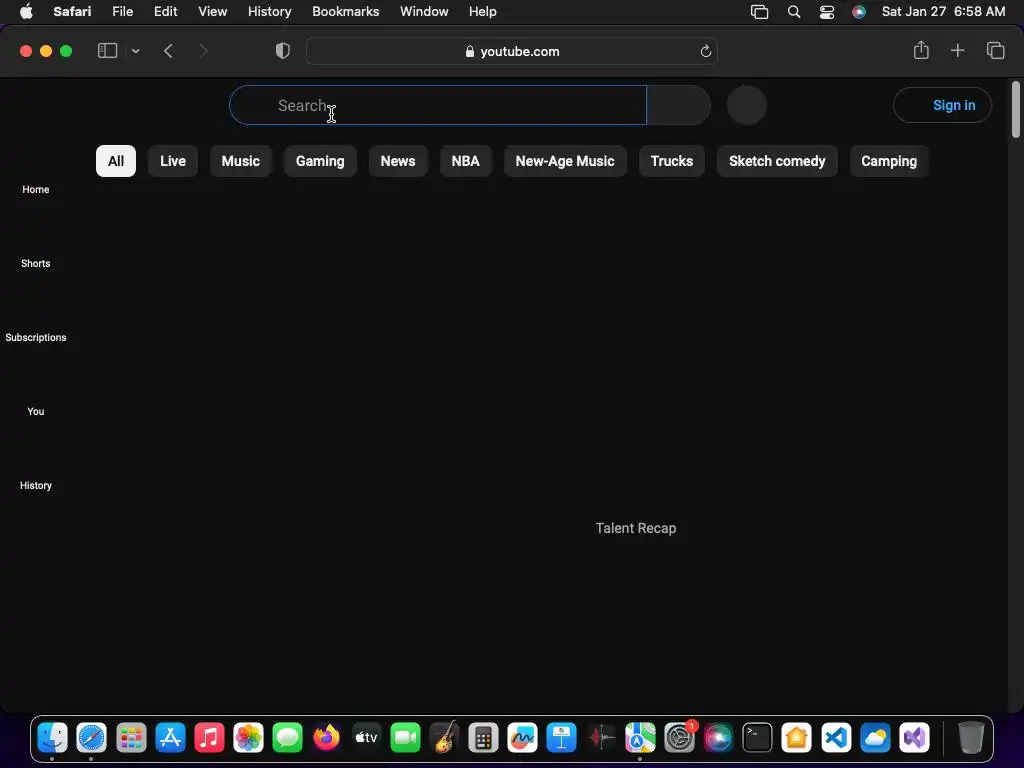Screen dimensions: 1024x768
Task: Open Apple TV from the Dock
Action: 366,738
